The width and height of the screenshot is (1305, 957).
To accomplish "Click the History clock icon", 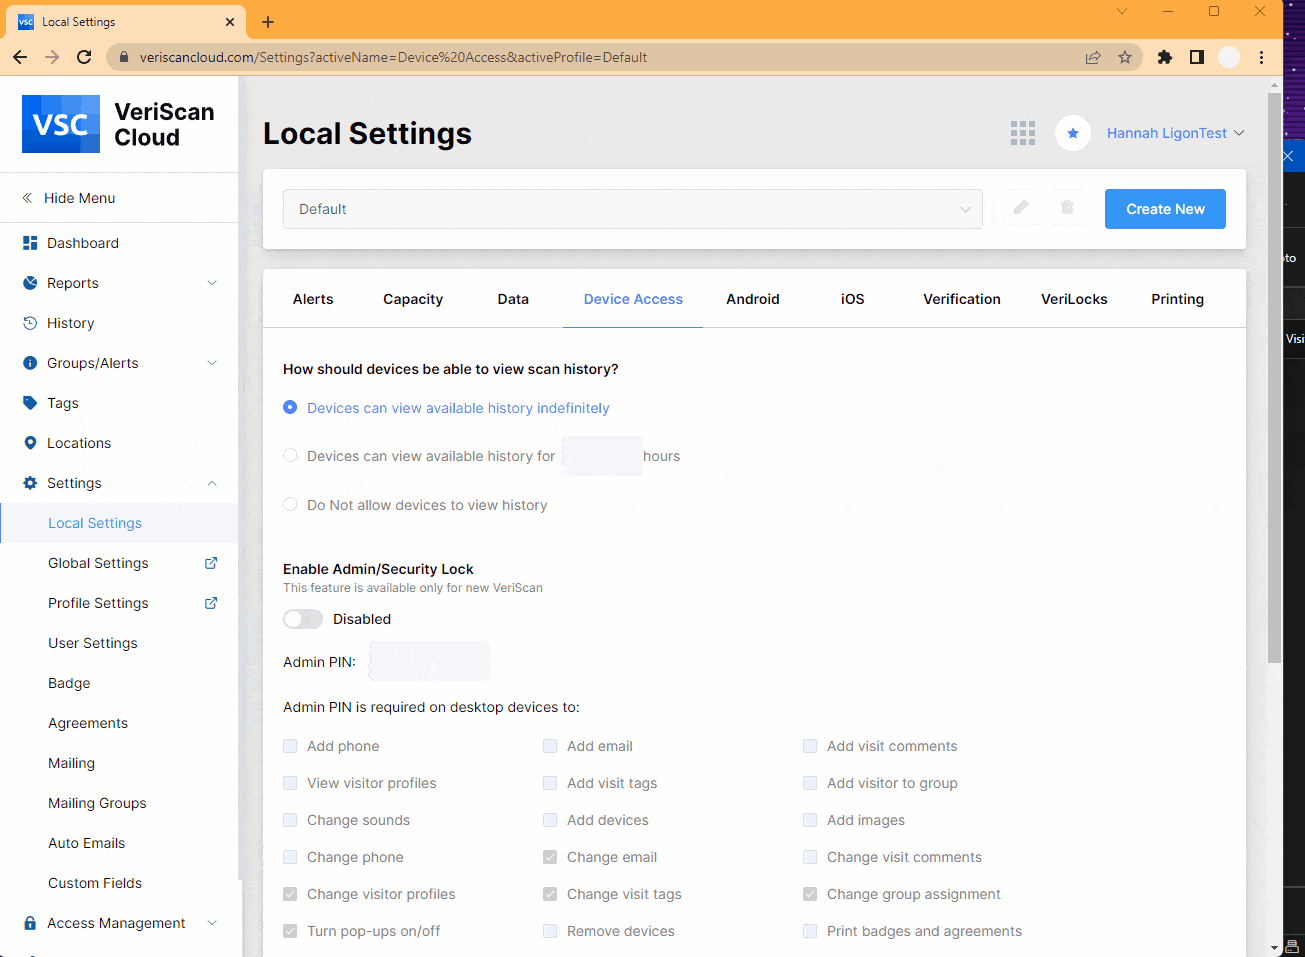I will pyautogui.click(x=30, y=323).
